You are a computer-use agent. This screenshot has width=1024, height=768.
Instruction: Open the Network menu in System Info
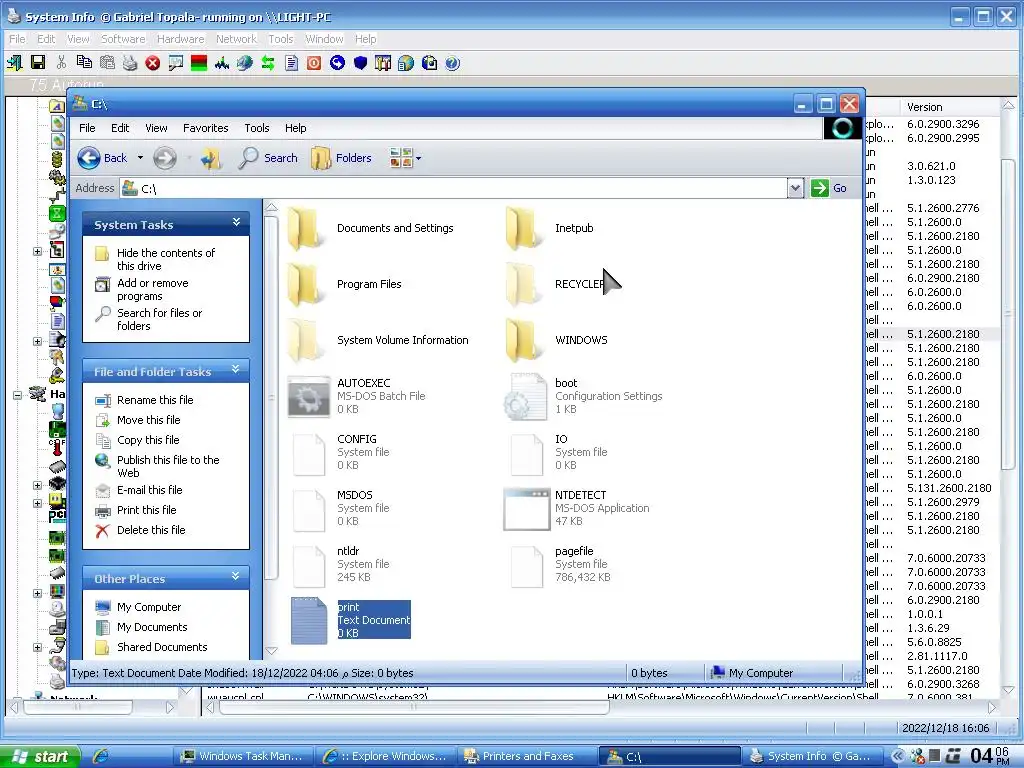(236, 39)
